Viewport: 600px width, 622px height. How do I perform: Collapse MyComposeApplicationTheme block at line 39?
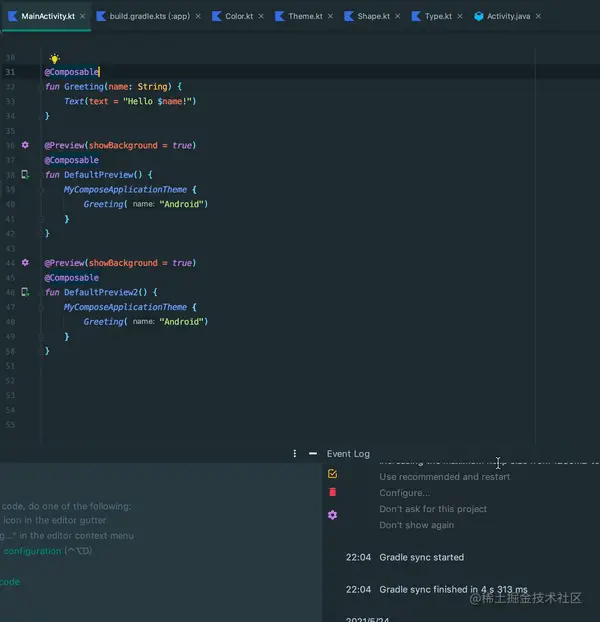(x=40, y=190)
